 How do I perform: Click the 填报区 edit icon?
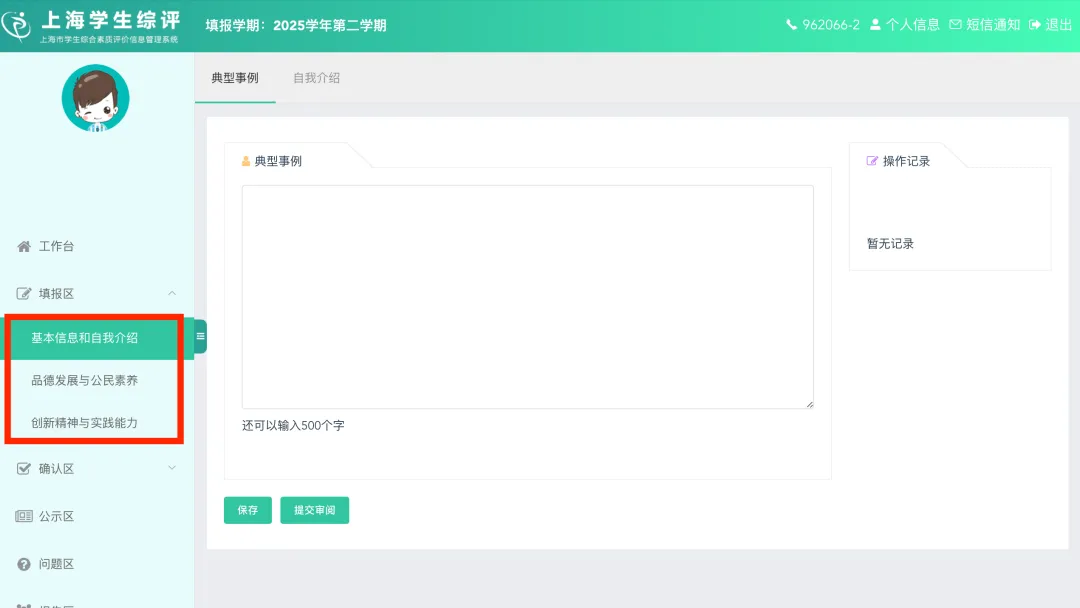[24, 293]
